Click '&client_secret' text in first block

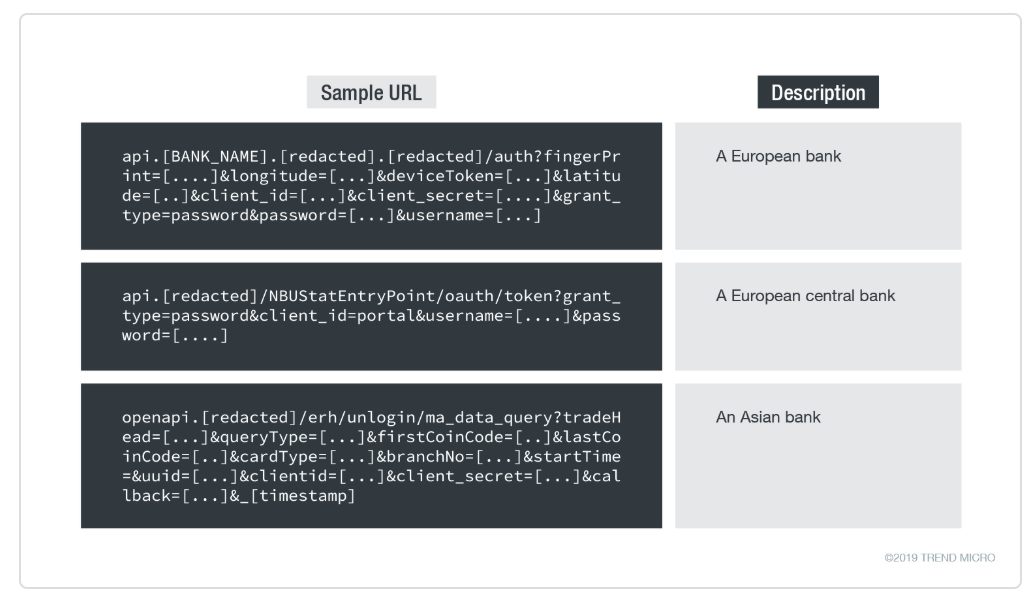(x=415, y=196)
